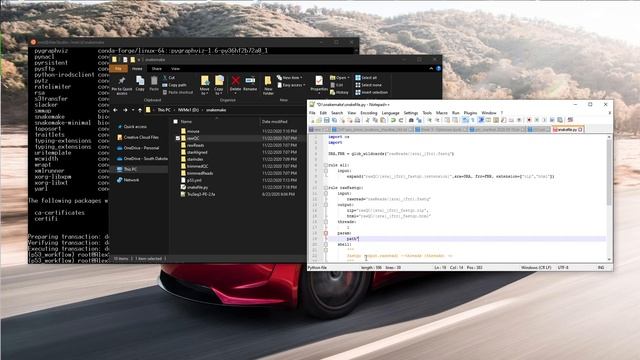
Task: Select Network in the navigation pane
Action: point(128,180)
